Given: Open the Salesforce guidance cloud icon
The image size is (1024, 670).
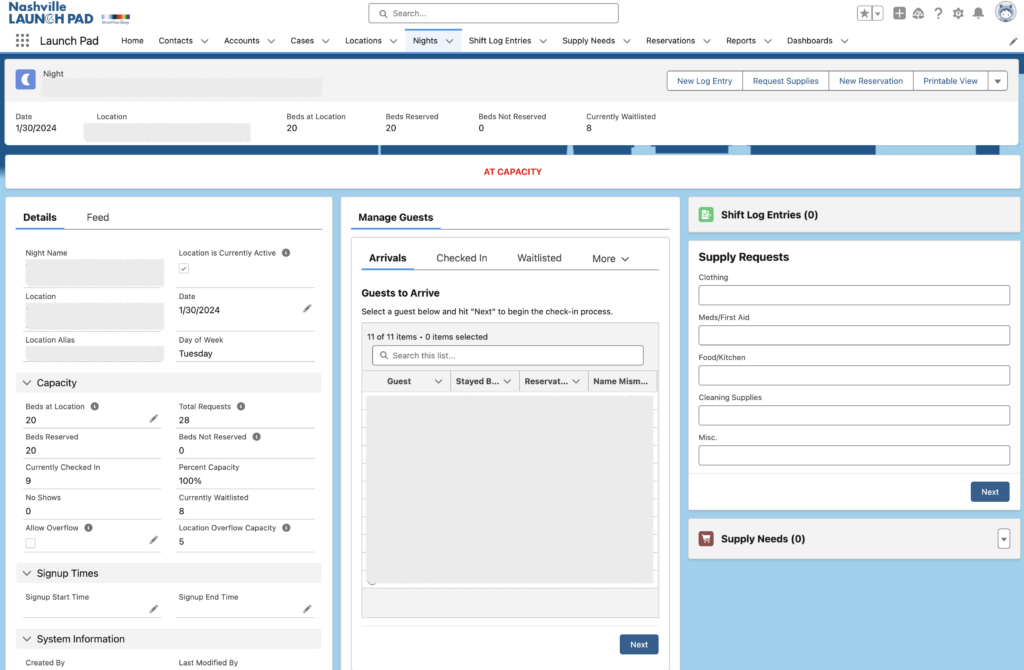Looking at the screenshot, I should [918, 13].
